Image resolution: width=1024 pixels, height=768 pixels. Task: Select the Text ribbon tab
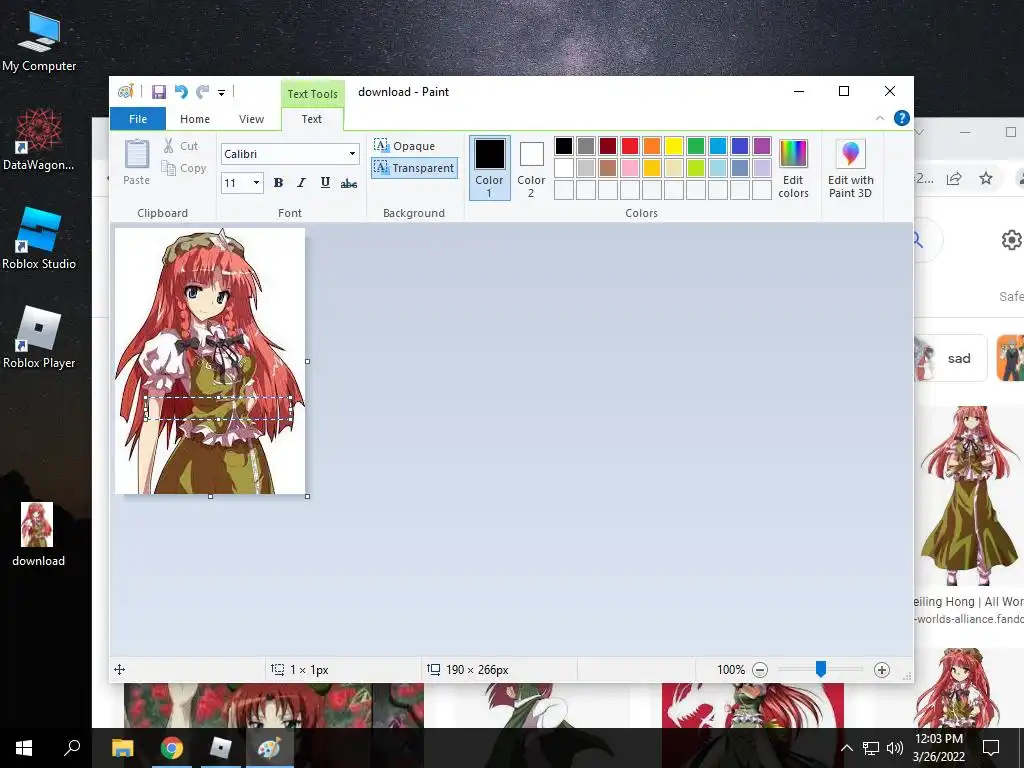[312, 119]
